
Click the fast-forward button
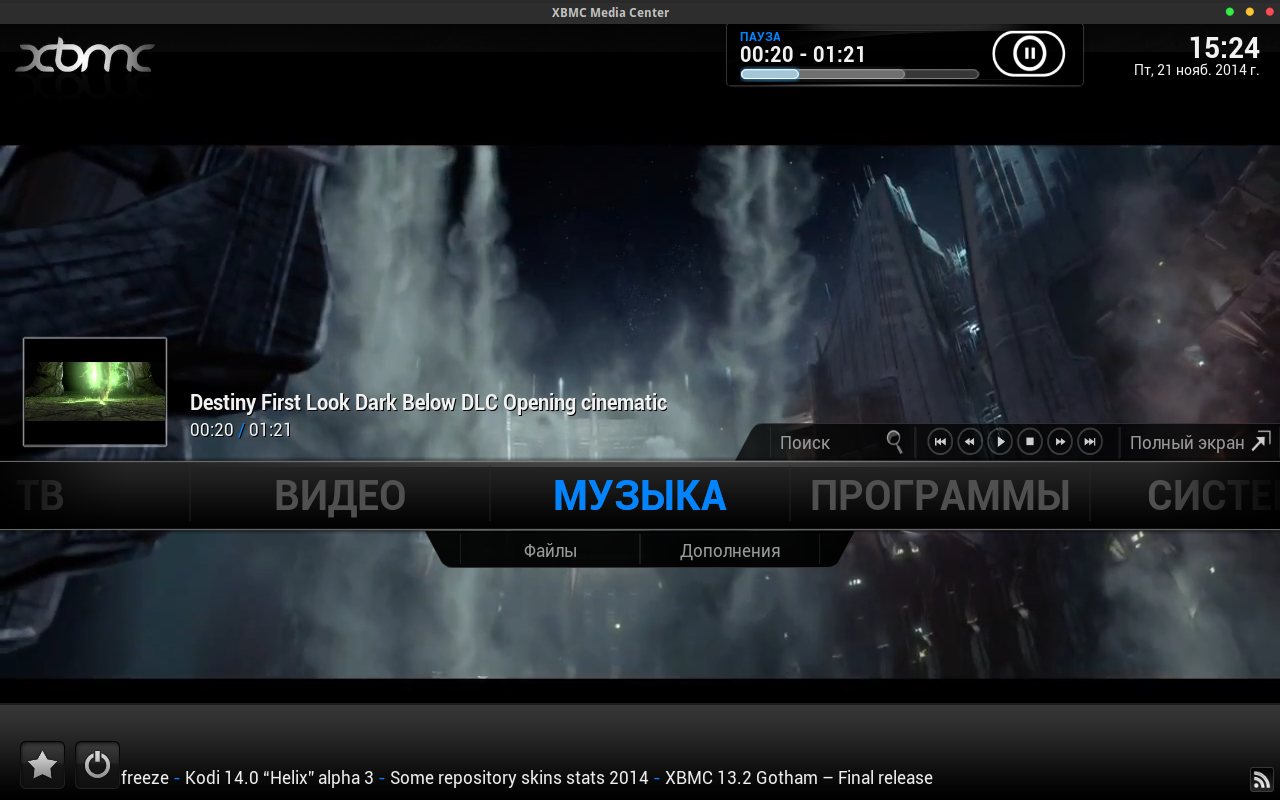[x=1060, y=442]
